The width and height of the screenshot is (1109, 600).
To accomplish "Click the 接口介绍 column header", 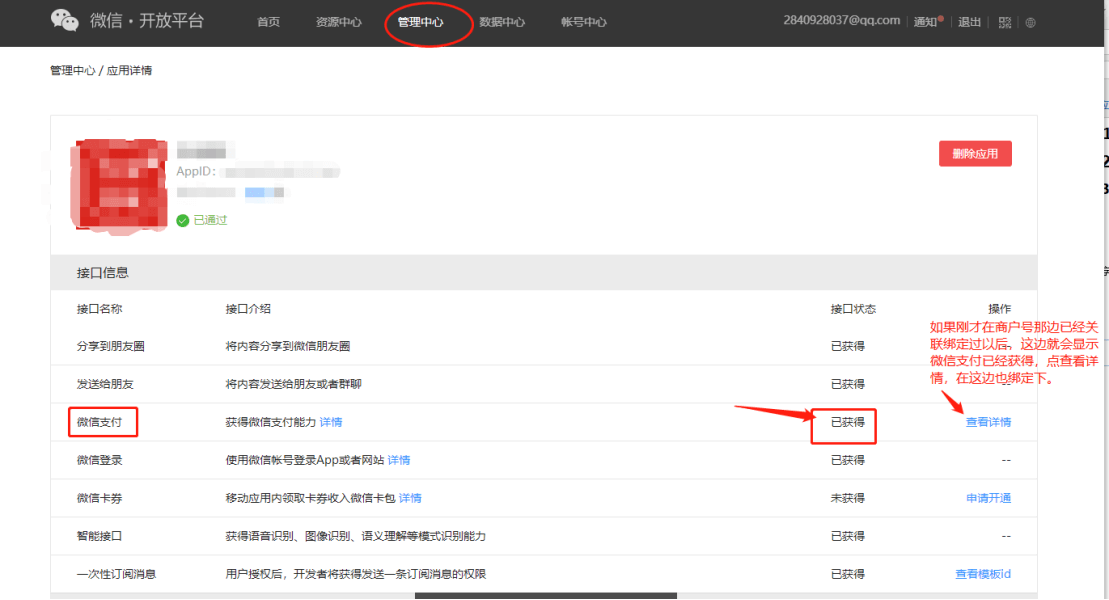I will click(248, 308).
